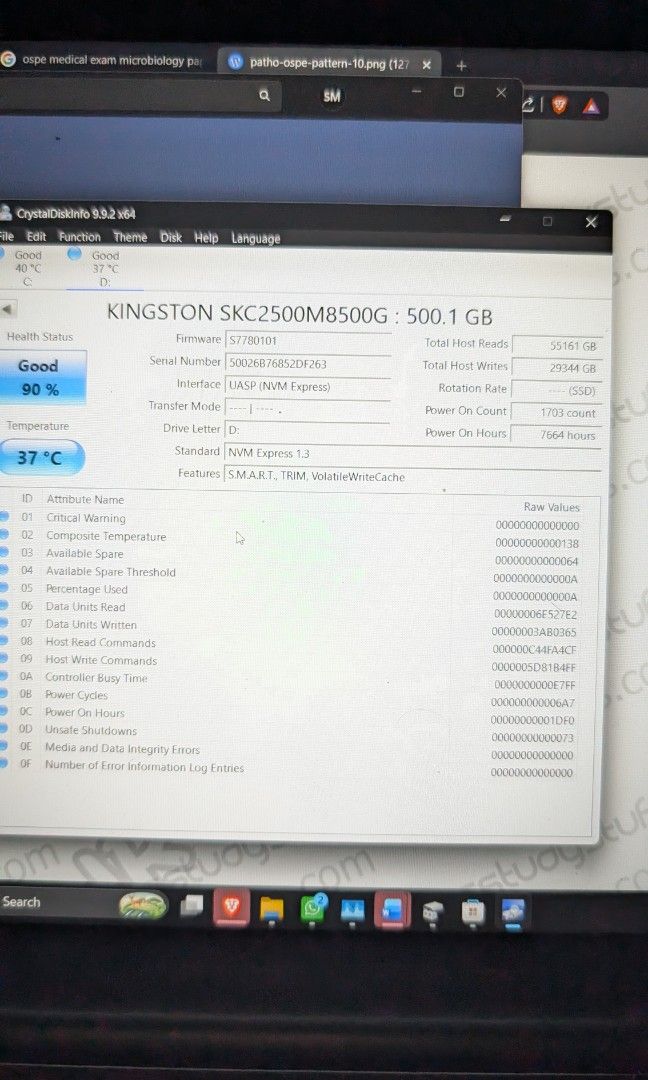This screenshot has width=648, height=1080.
Task: Click the 37 °C temperature indicator
Action: click(40, 457)
